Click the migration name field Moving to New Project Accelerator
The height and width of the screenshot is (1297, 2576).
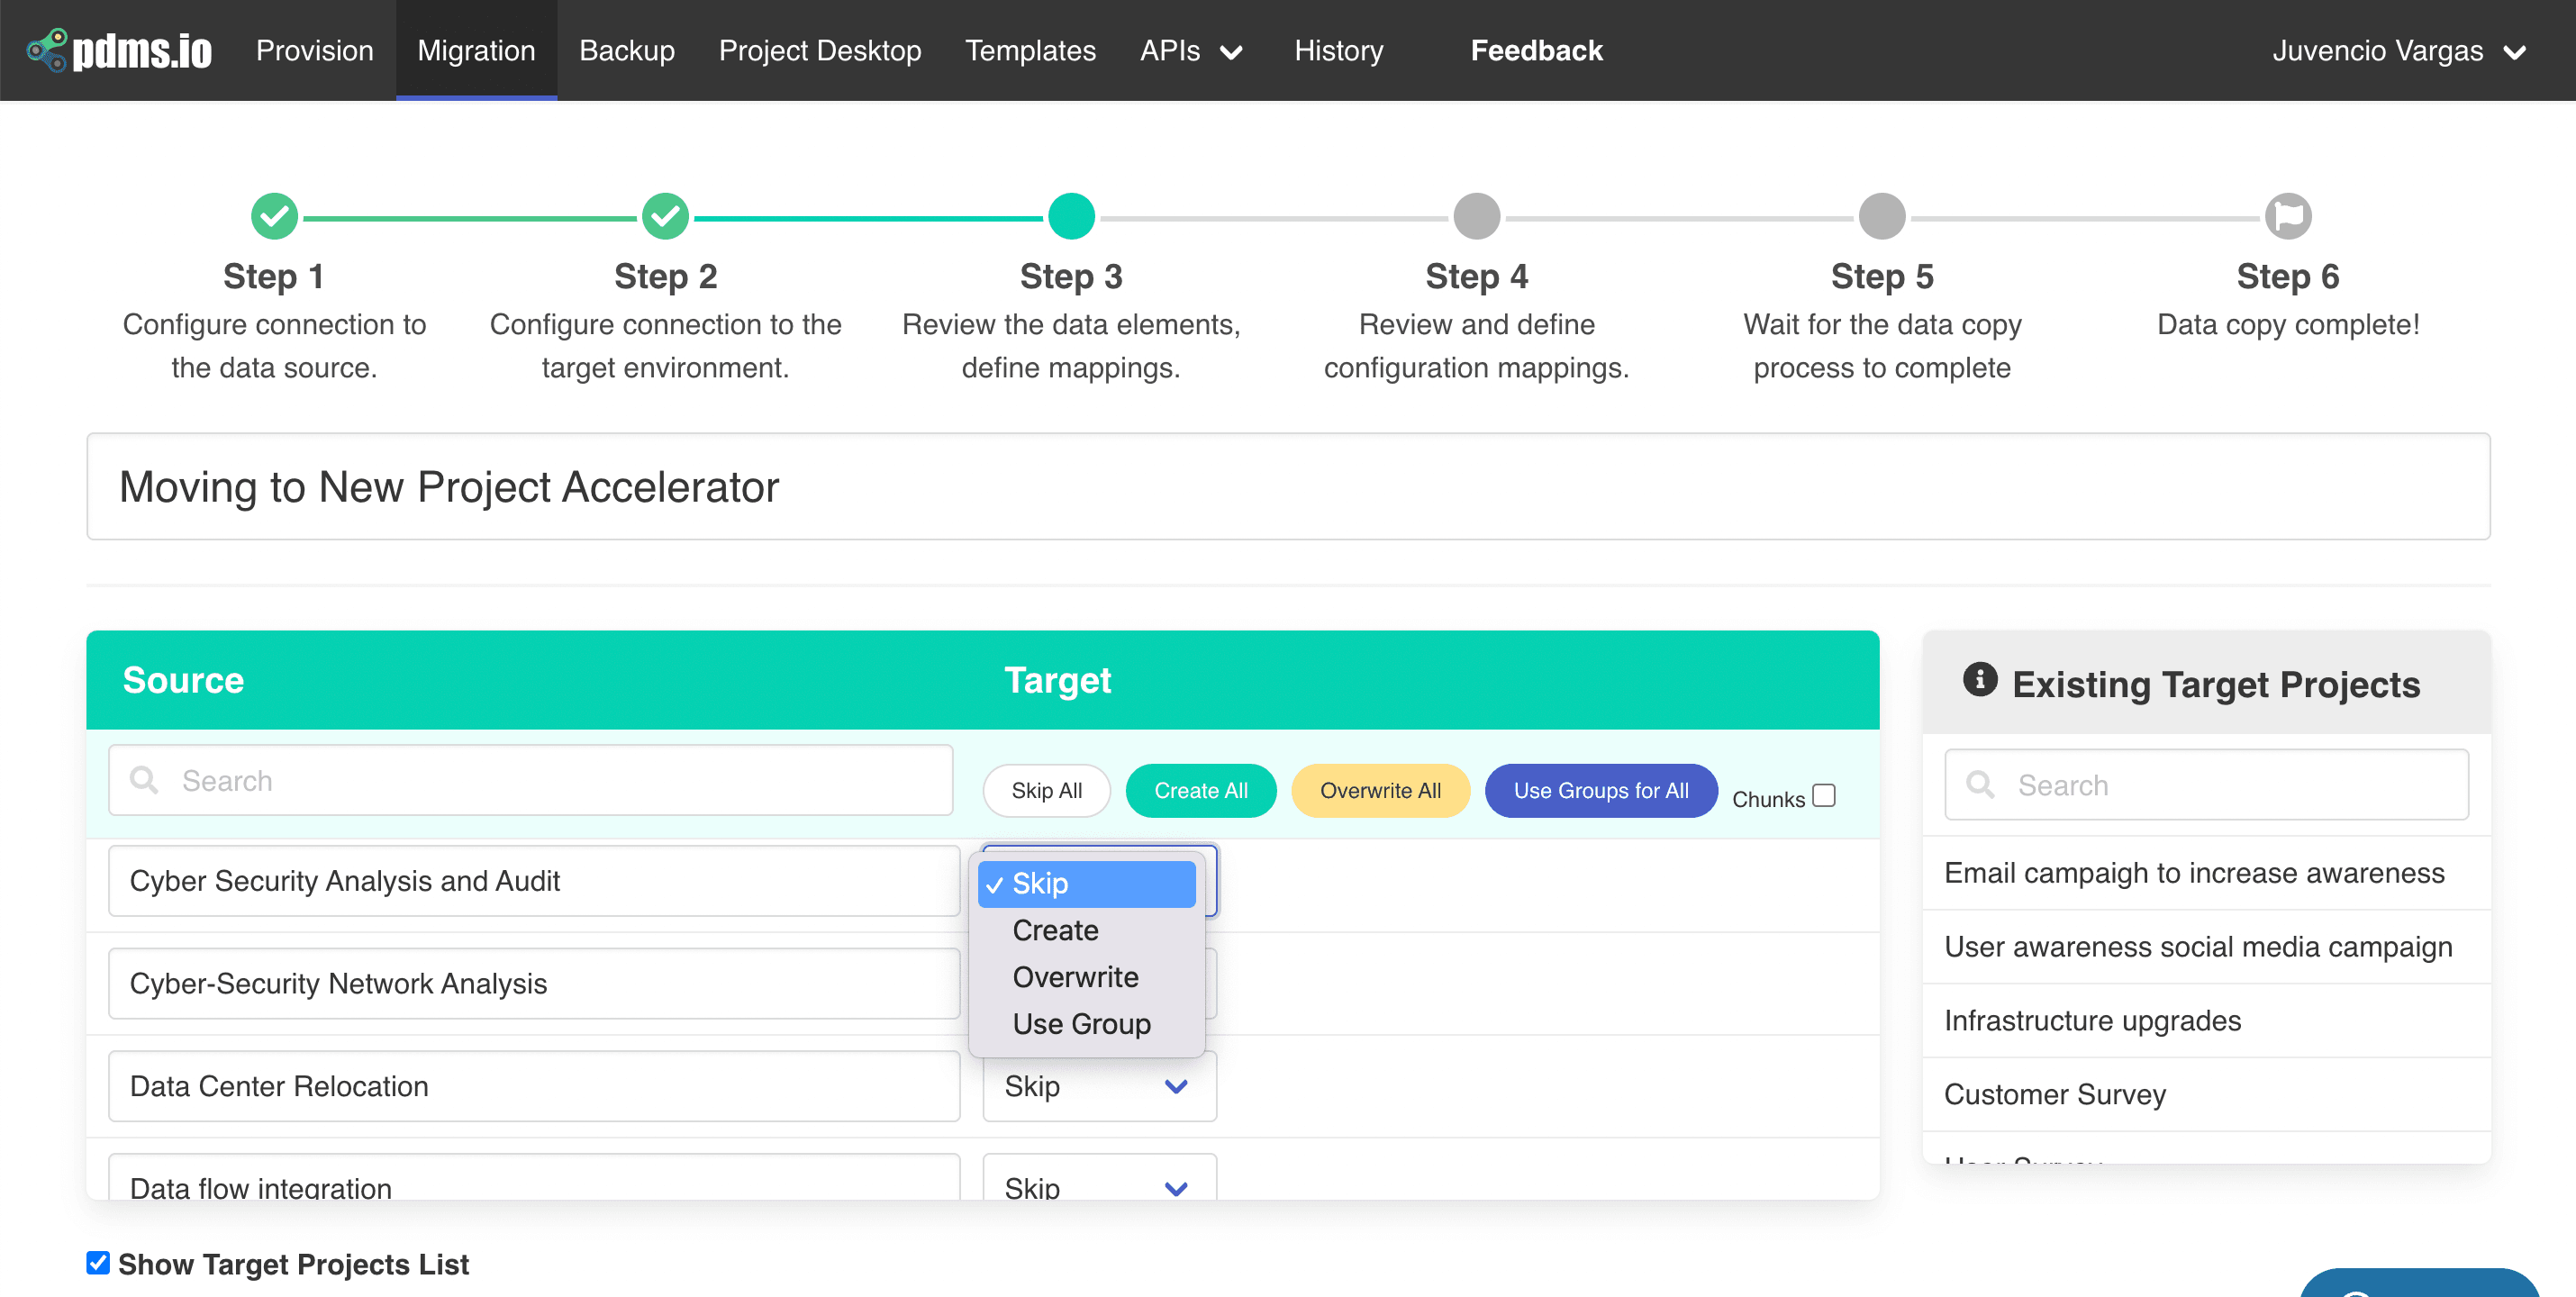click(1288, 487)
